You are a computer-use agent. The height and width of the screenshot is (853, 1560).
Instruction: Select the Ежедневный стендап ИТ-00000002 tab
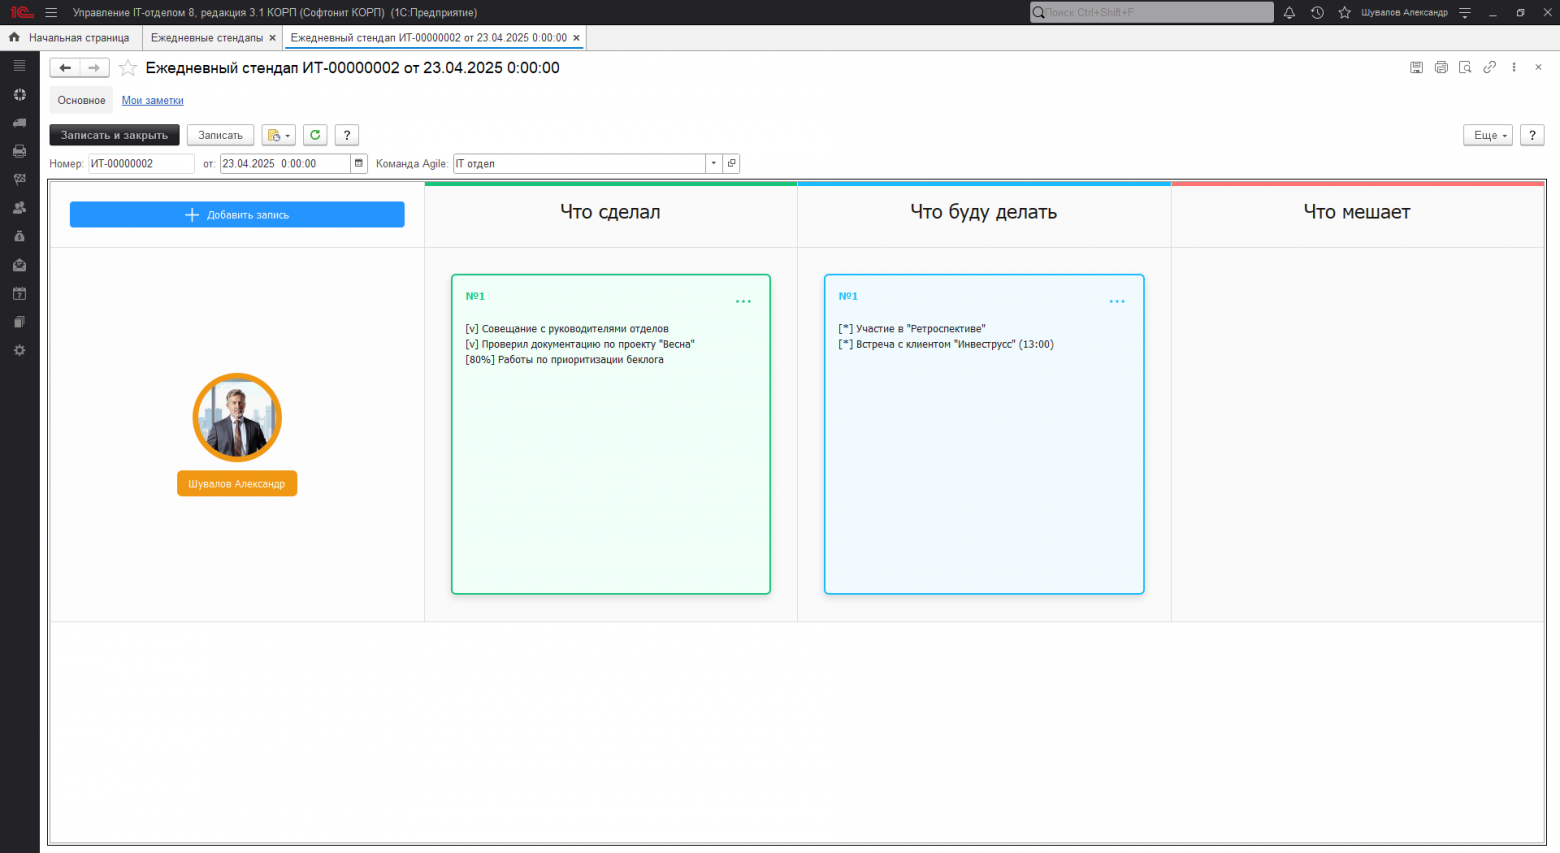click(x=428, y=37)
